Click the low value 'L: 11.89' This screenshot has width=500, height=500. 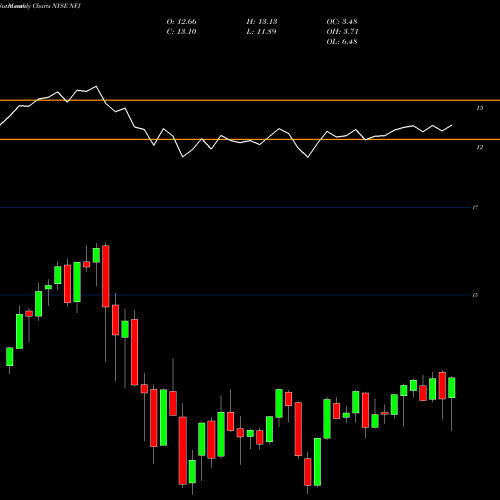click(261, 32)
